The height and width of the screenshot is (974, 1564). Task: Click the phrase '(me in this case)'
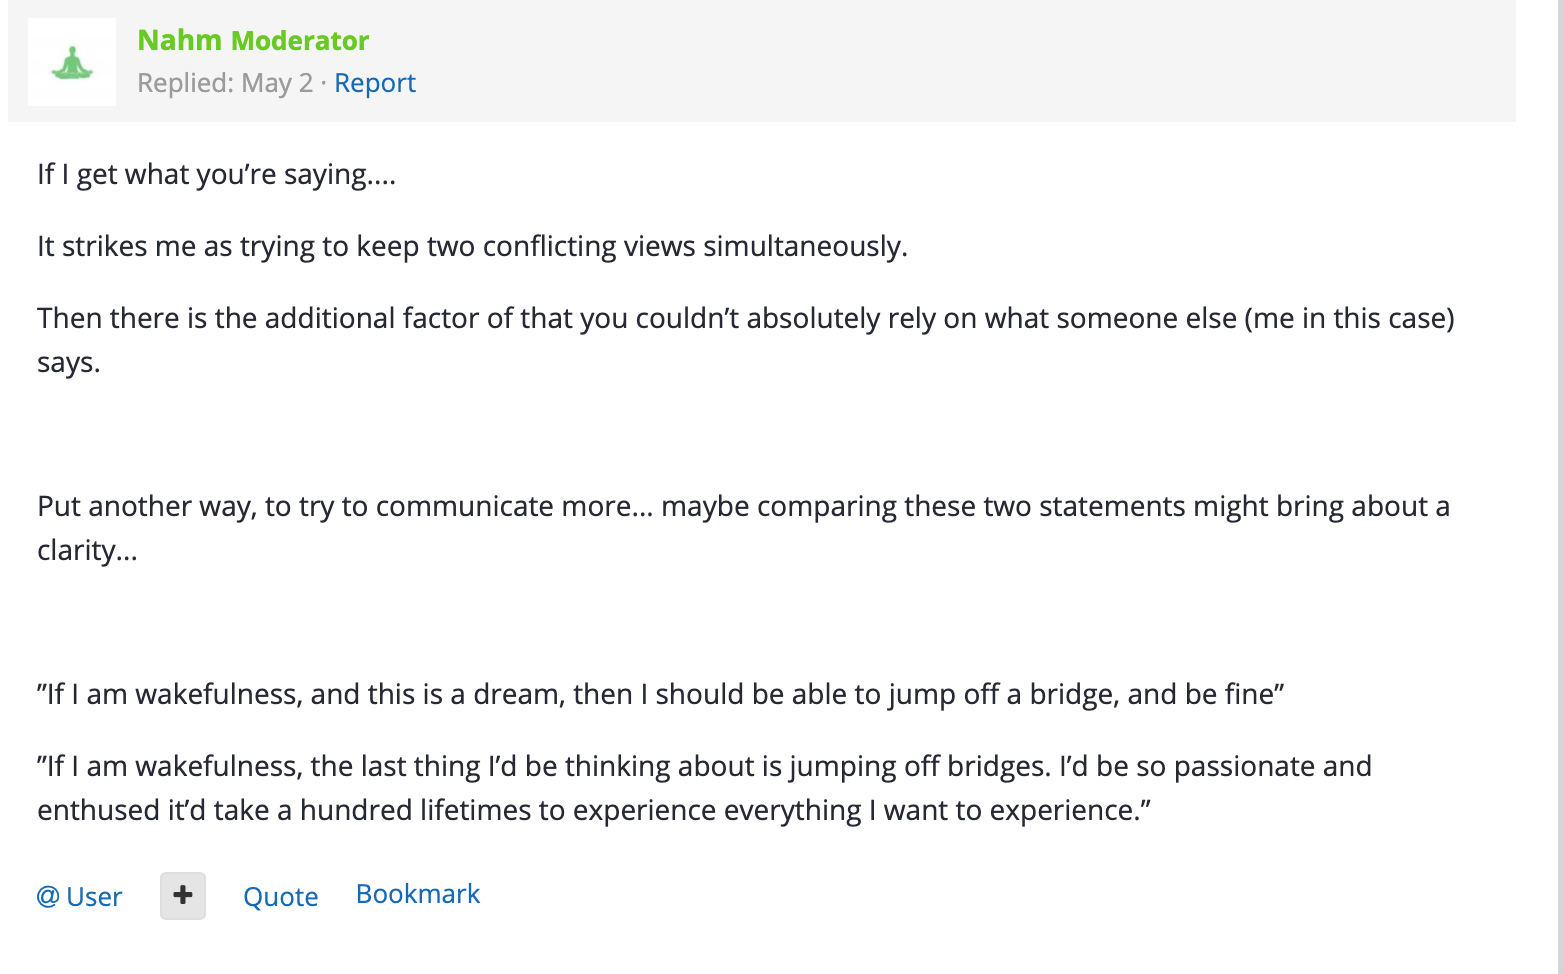(1349, 318)
